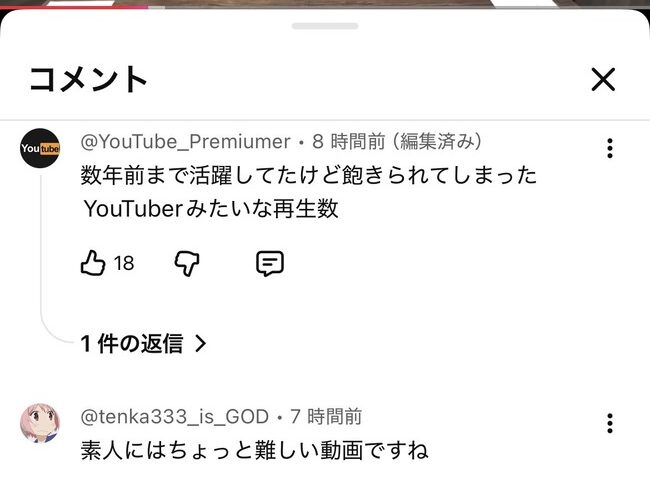Open three-dot menu for YouTube_Premiumer comment
650x480 pixels.
(609, 148)
